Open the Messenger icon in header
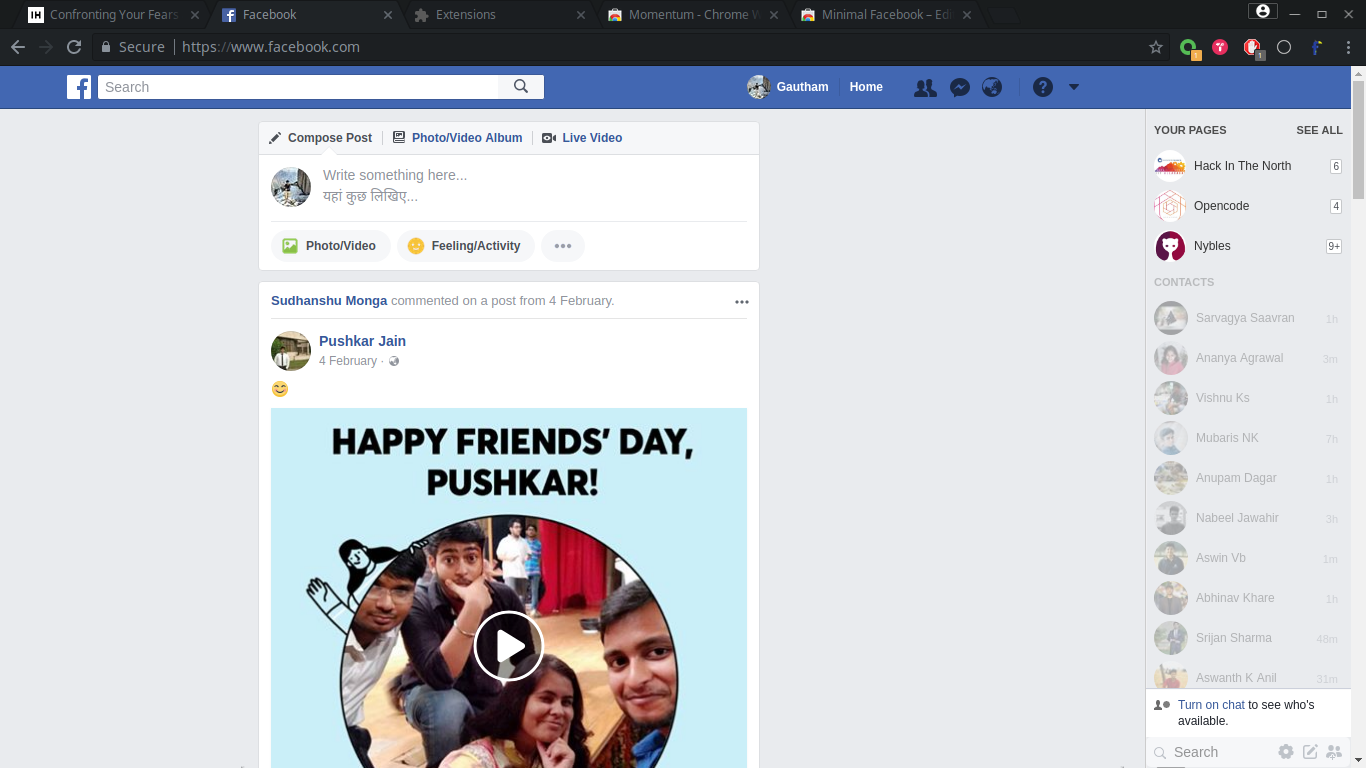This screenshot has height=768, width=1366. pyautogui.click(x=959, y=87)
